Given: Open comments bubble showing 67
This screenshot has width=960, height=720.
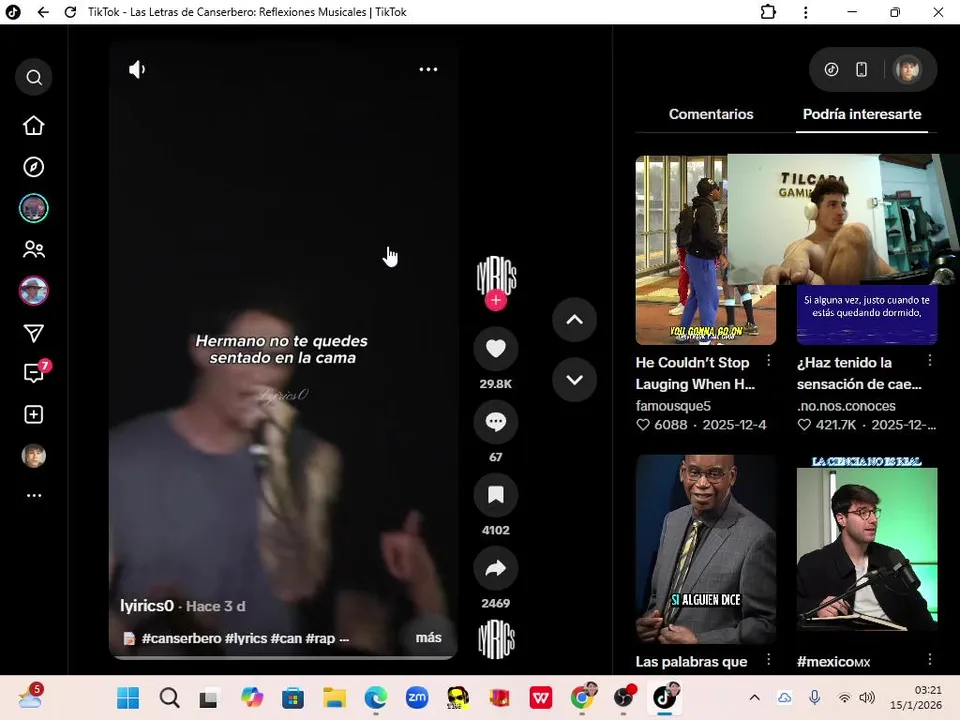Looking at the screenshot, I should (496, 422).
